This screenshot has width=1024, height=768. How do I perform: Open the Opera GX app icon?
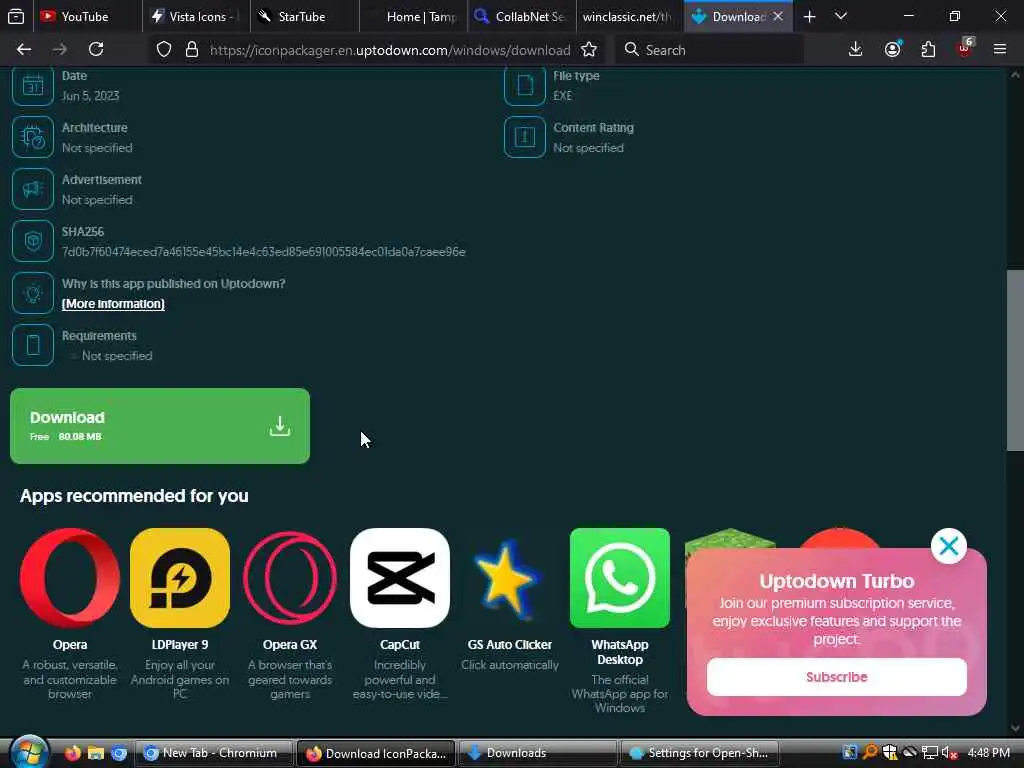[290, 578]
